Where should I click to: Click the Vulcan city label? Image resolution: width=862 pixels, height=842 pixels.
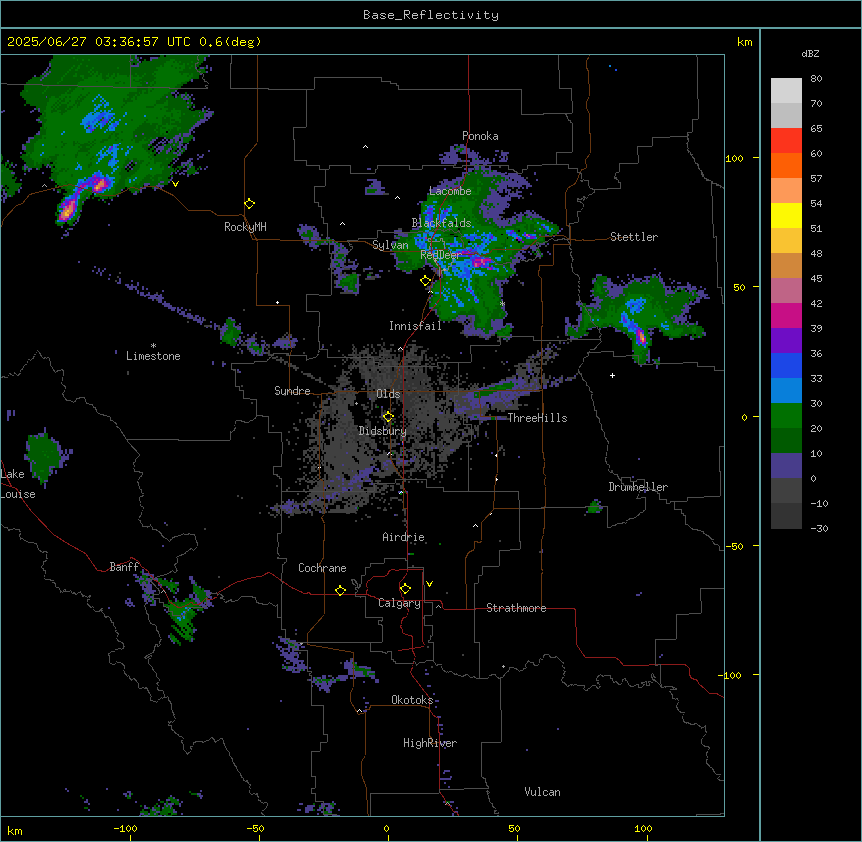click(x=542, y=792)
